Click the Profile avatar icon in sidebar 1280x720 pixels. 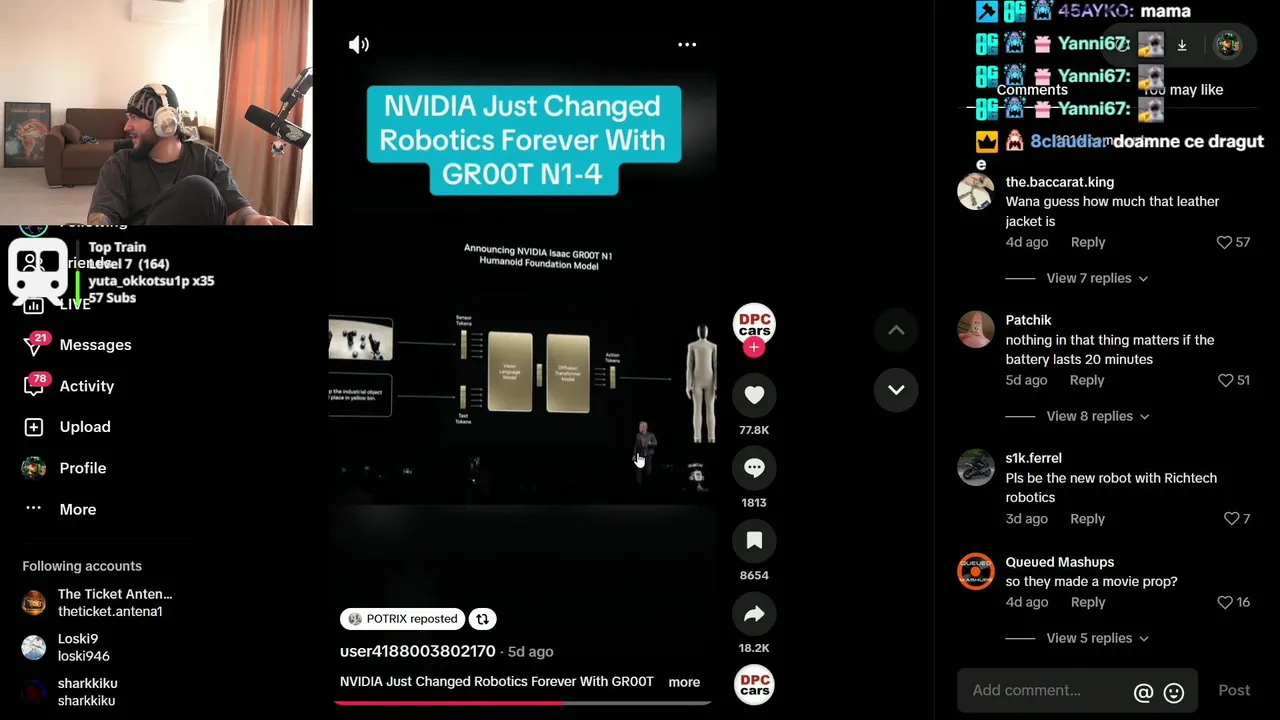tap(34, 468)
